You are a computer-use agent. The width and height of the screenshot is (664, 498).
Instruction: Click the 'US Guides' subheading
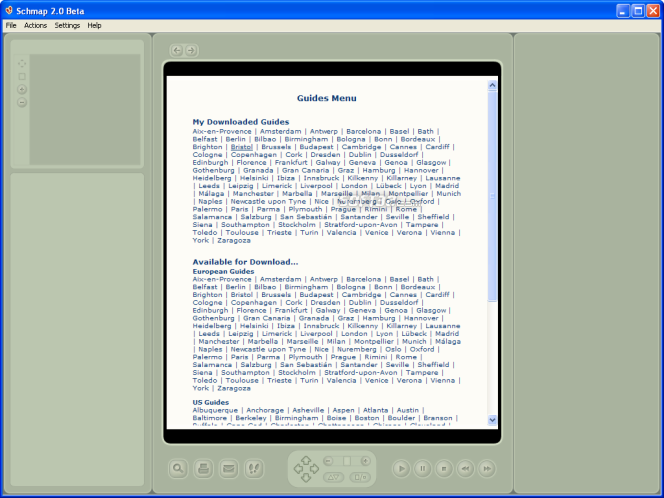[x=210, y=402]
